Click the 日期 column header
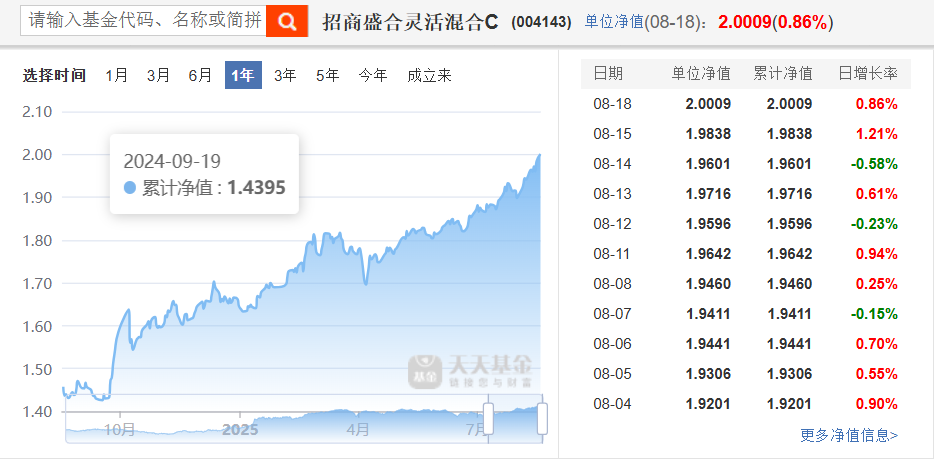The width and height of the screenshot is (934, 462). coord(608,73)
